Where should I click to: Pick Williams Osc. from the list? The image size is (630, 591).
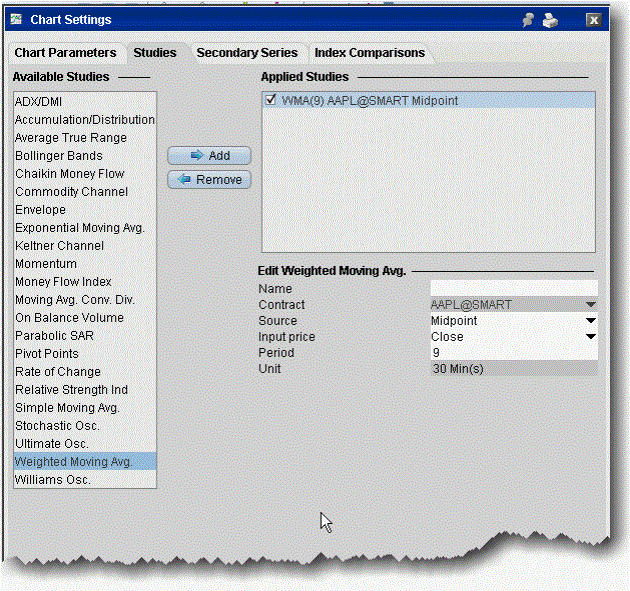point(52,480)
